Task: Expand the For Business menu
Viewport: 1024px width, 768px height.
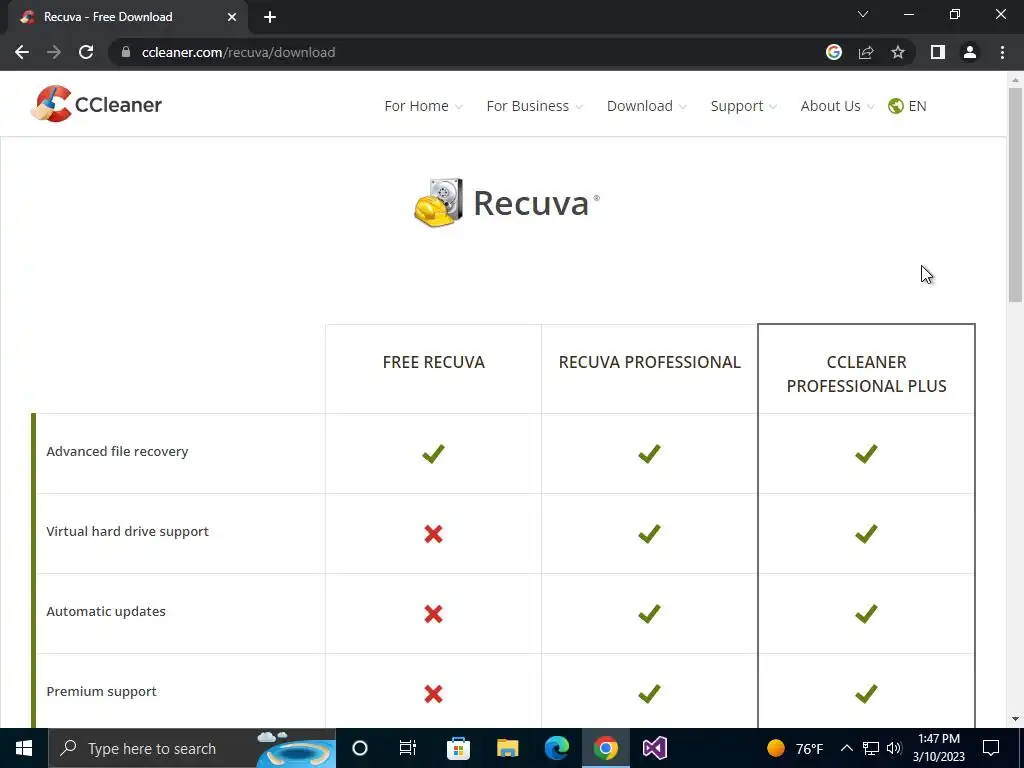Action: coord(534,106)
